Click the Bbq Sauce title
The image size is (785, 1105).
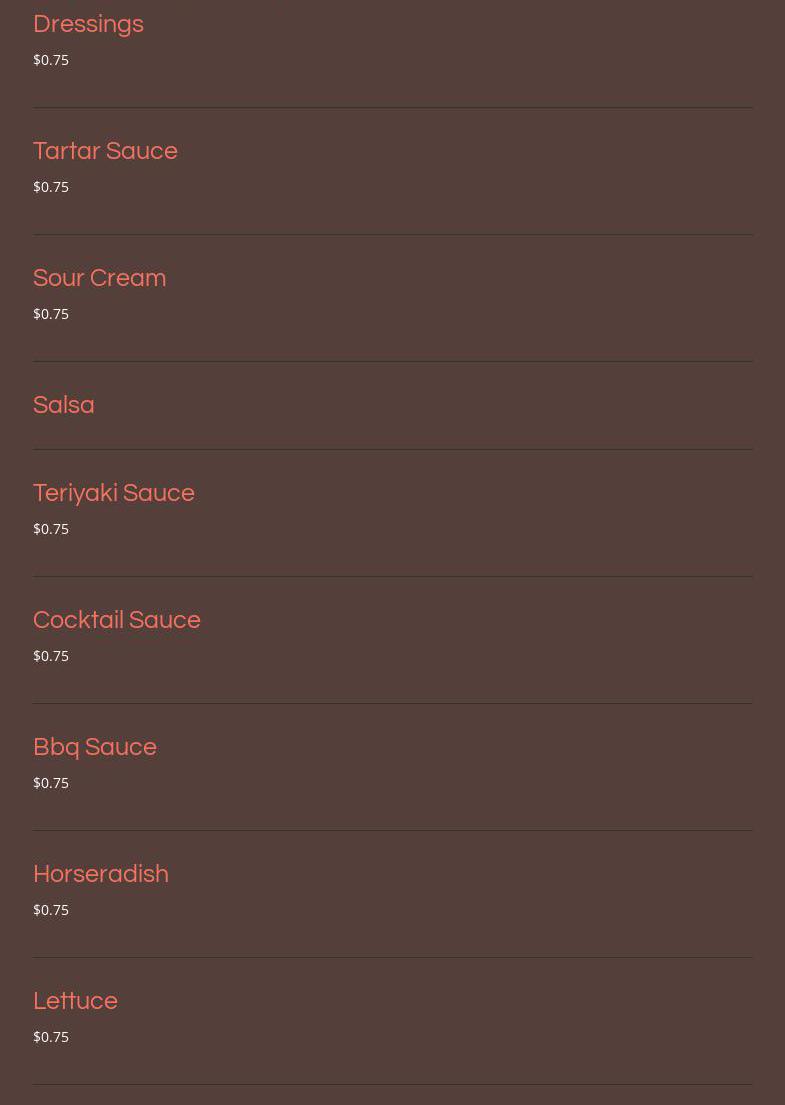coord(95,747)
